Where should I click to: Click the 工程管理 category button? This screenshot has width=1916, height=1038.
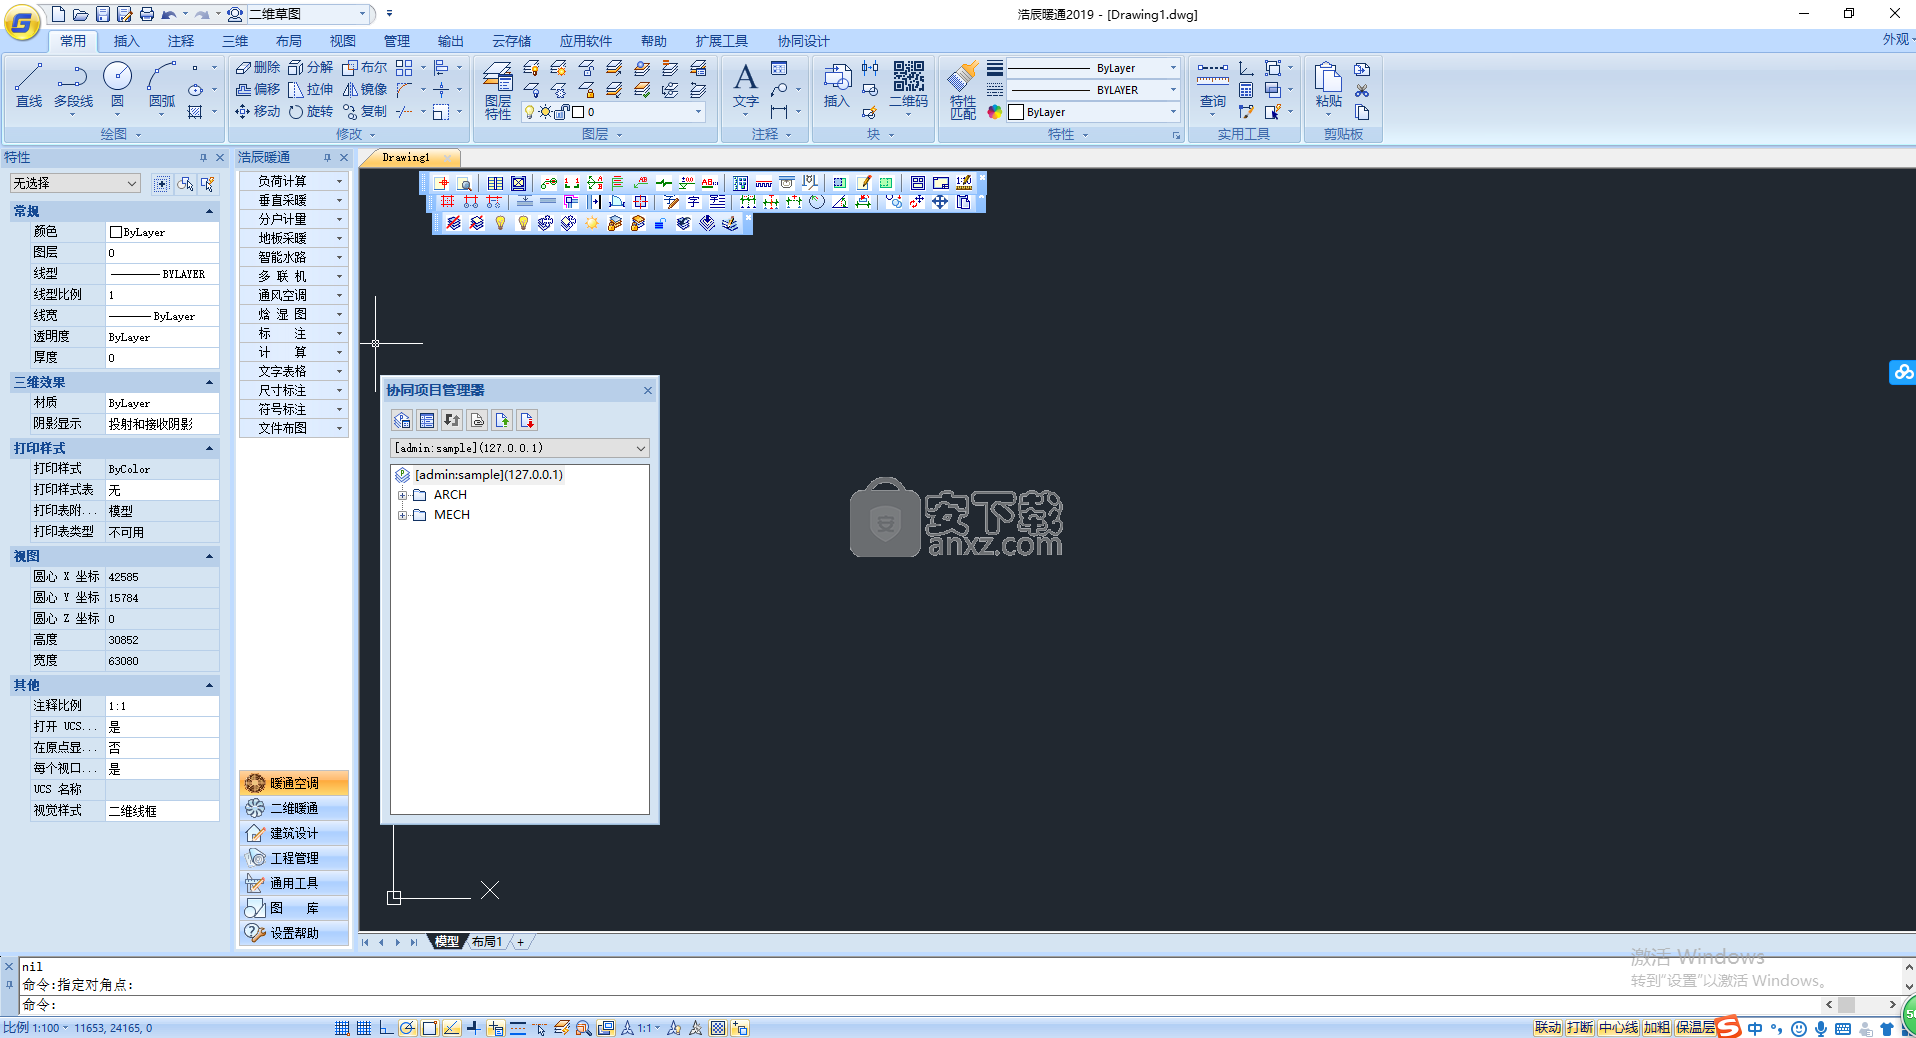coord(294,858)
